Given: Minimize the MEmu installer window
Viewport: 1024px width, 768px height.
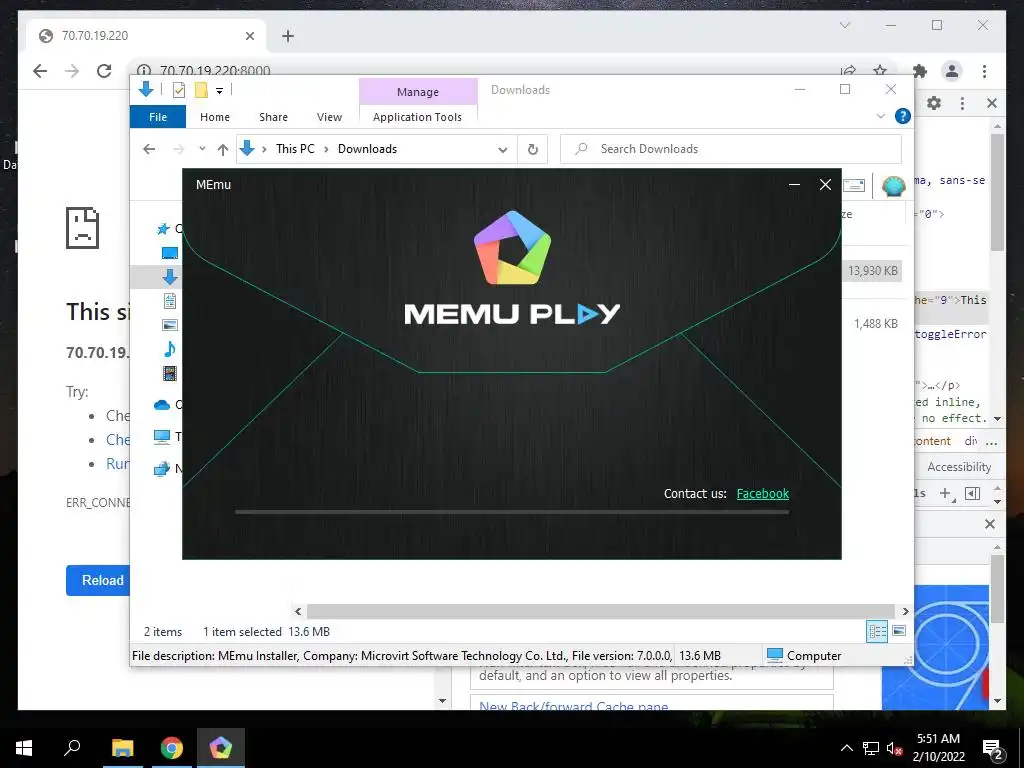Looking at the screenshot, I should (794, 185).
